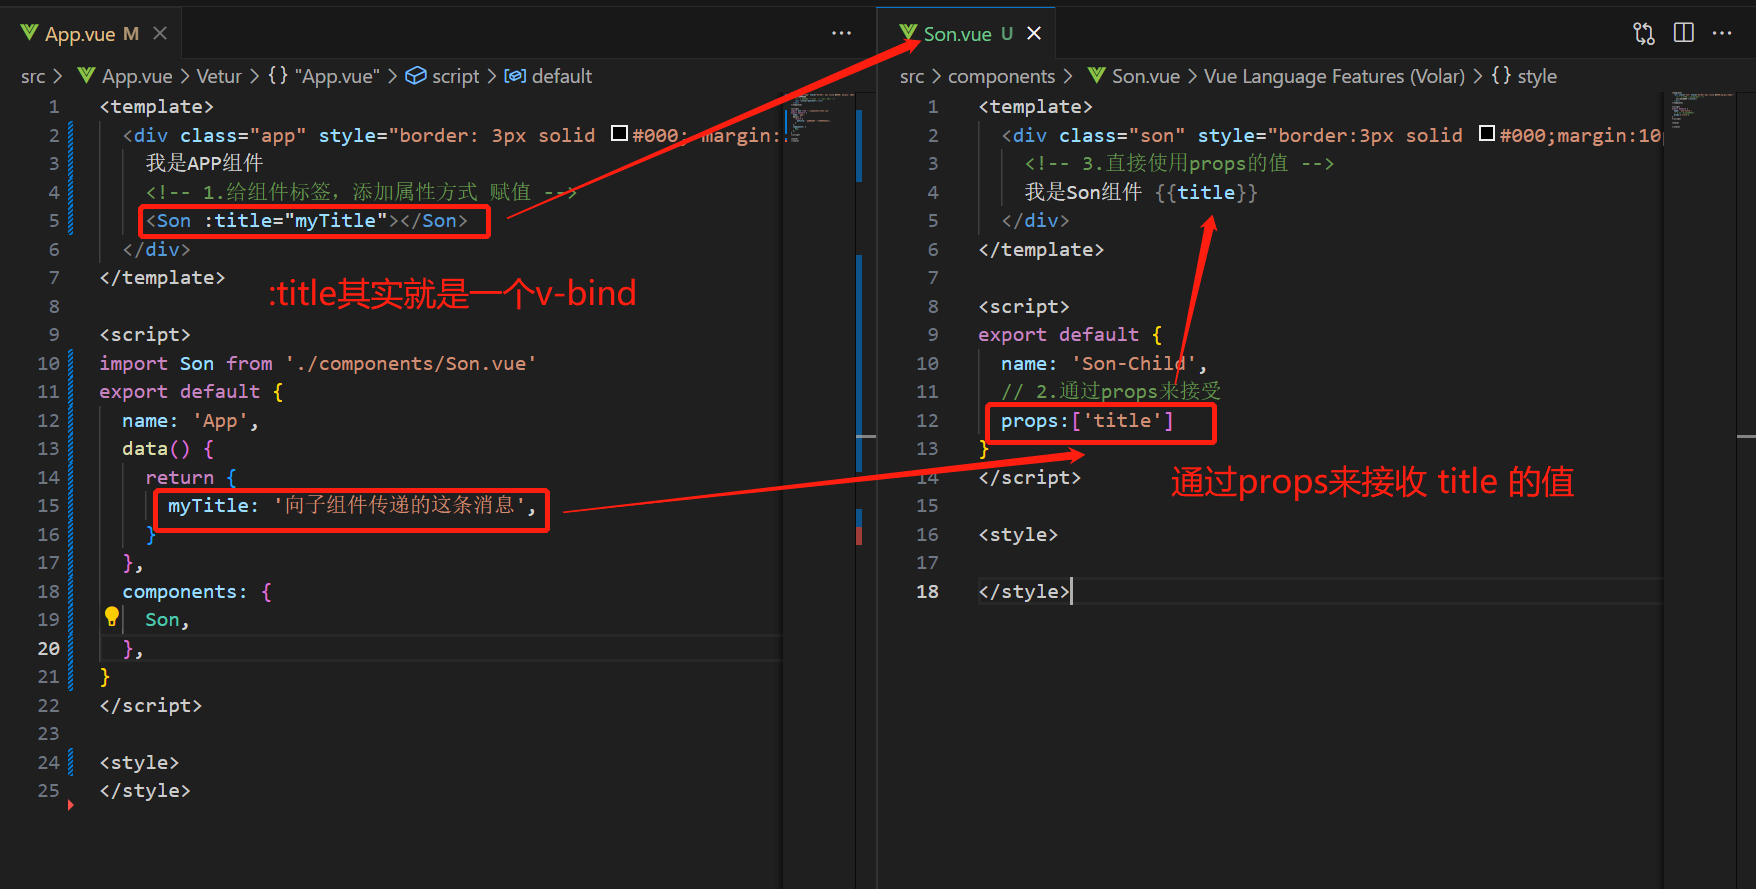Click the components: { line in App.vue
The width and height of the screenshot is (1756, 889).
tap(197, 591)
